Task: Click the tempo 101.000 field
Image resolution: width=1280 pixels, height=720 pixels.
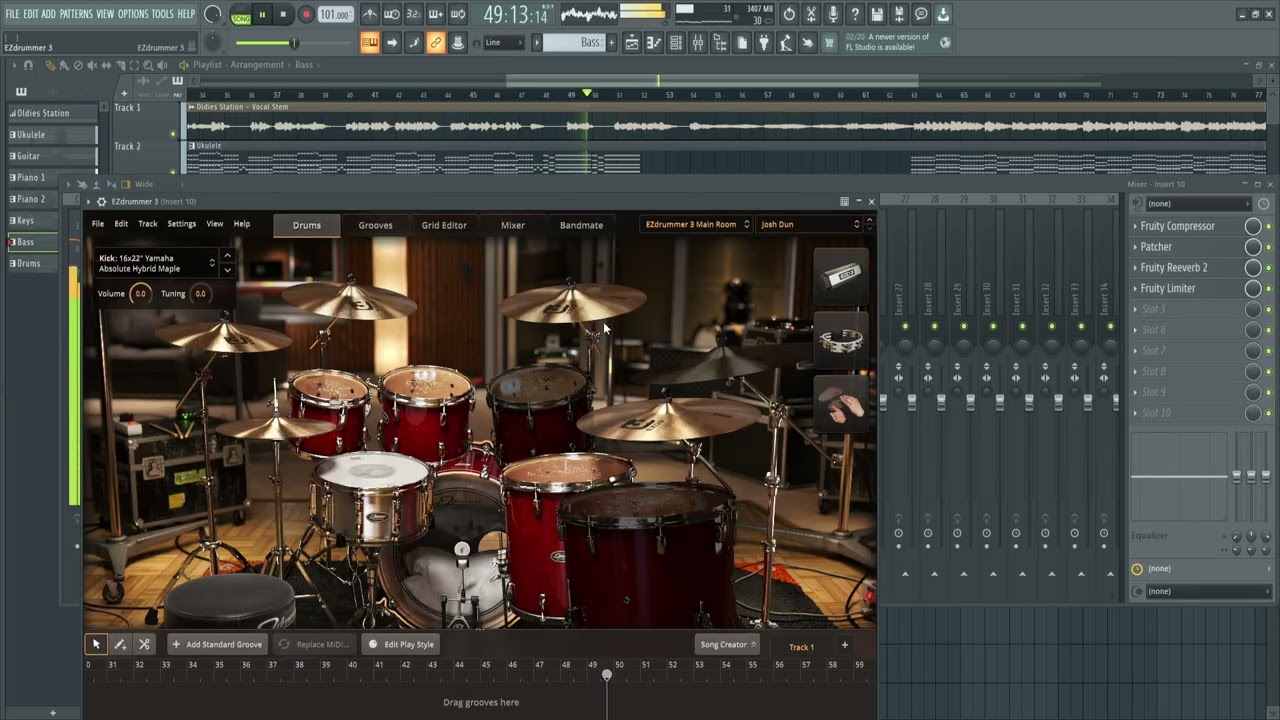Action: pos(335,15)
